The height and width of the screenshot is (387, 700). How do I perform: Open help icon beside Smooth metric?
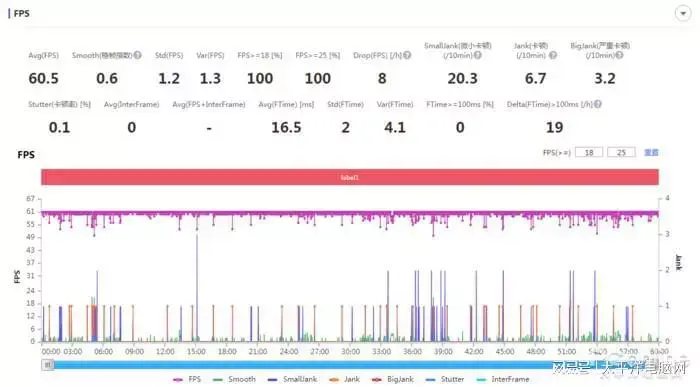coord(138,55)
